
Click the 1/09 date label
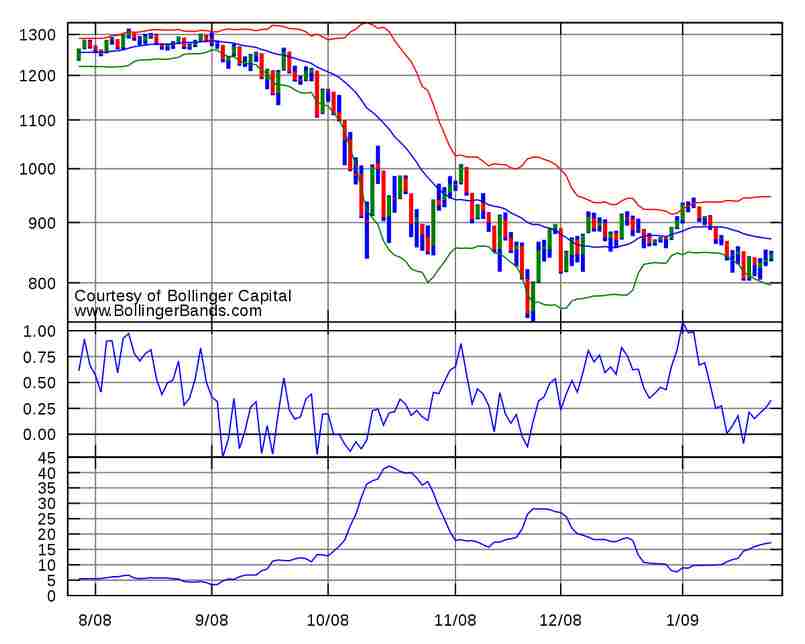point(682,620)
